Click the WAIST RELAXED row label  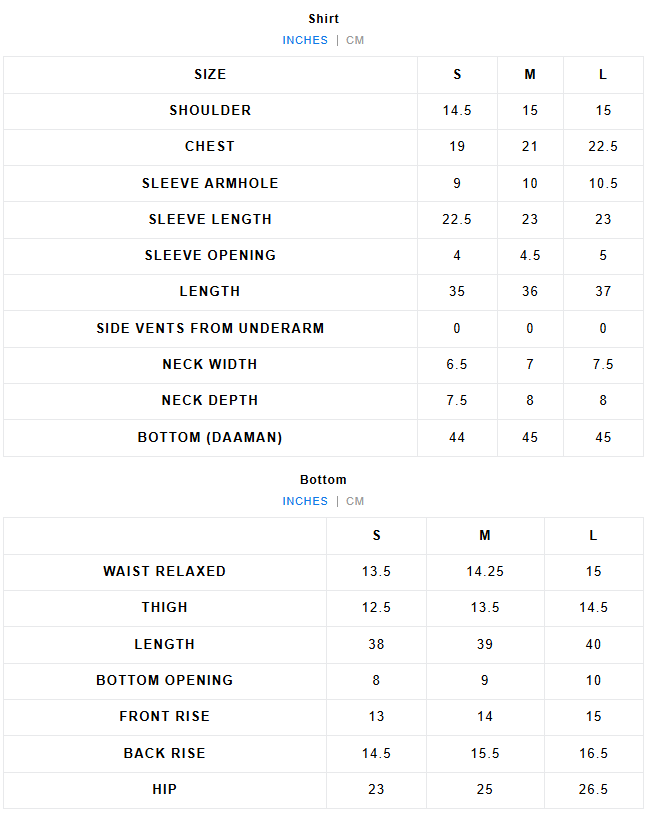[x=165, y=571]
